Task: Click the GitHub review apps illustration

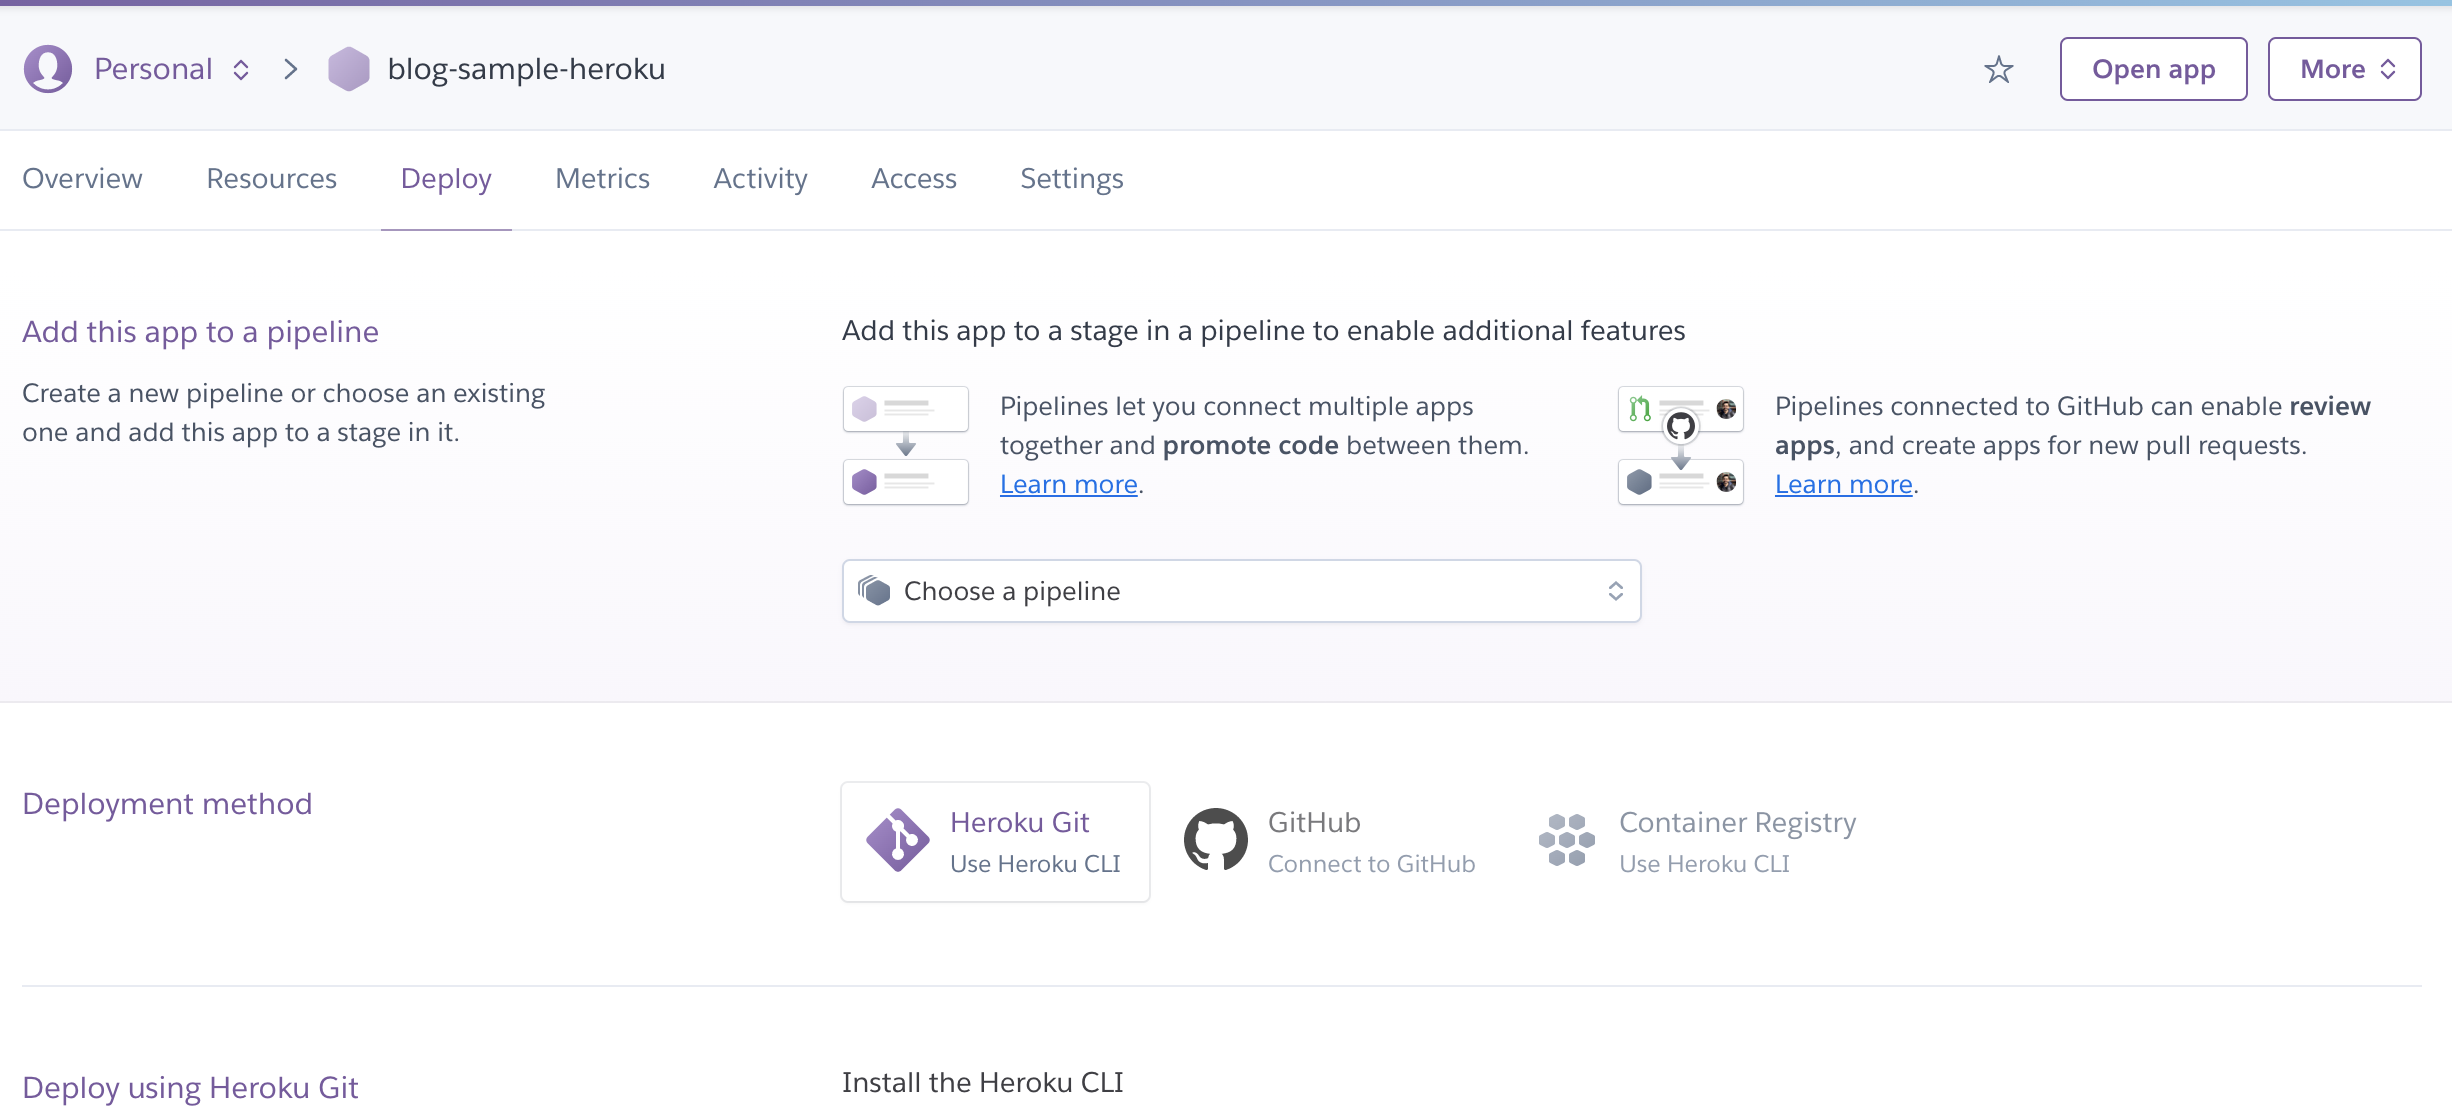Action: coord(1680,445)
